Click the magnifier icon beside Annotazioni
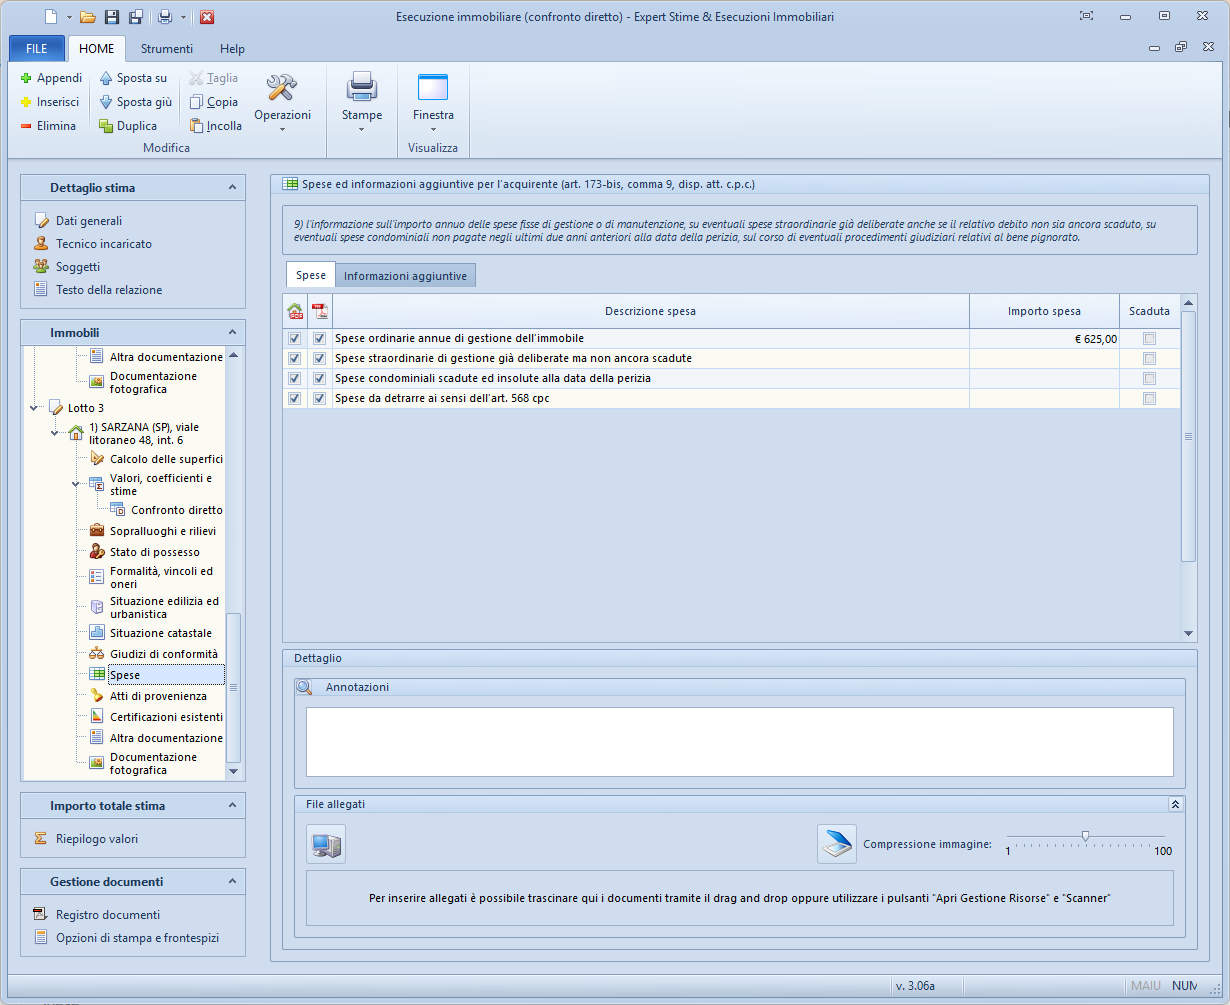Viewport: 1230px width, 1005px height. click(x=304, y=688)
